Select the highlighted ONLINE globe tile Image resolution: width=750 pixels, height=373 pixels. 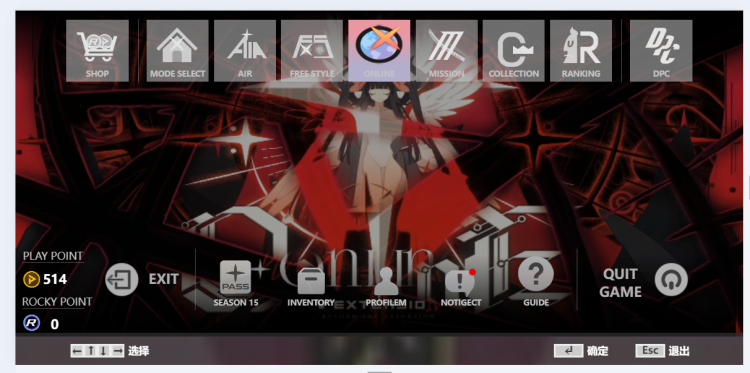pos(379,51)
